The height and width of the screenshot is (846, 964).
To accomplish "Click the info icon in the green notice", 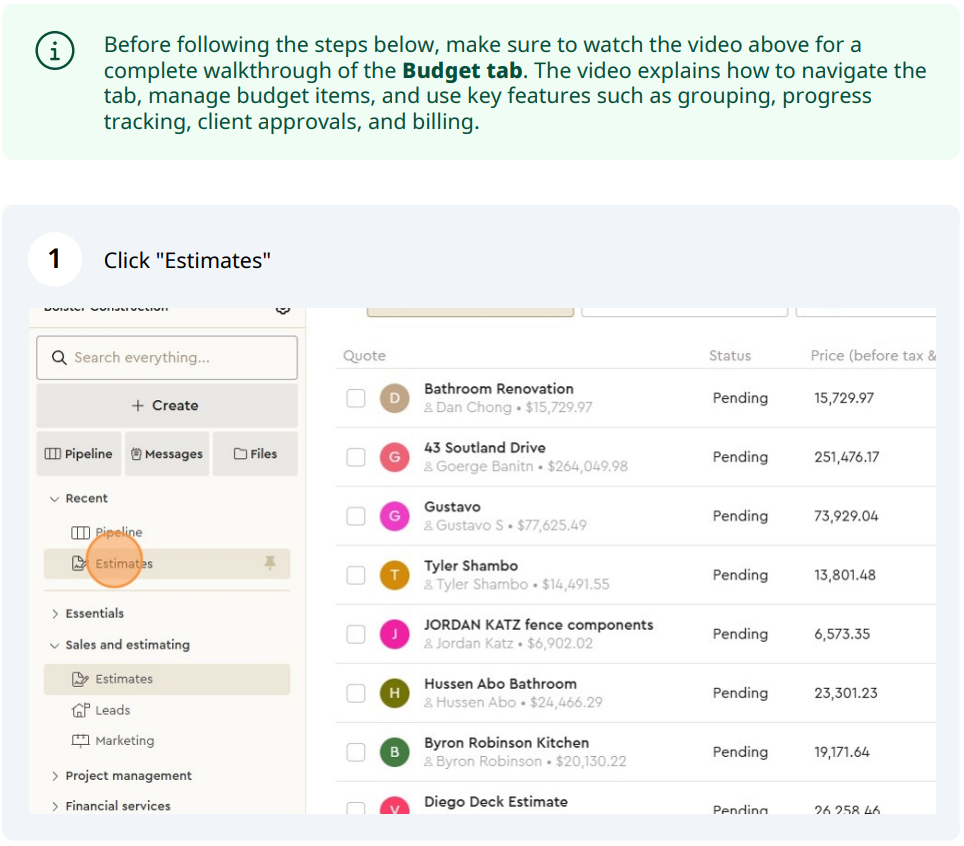I will point(54,52).
